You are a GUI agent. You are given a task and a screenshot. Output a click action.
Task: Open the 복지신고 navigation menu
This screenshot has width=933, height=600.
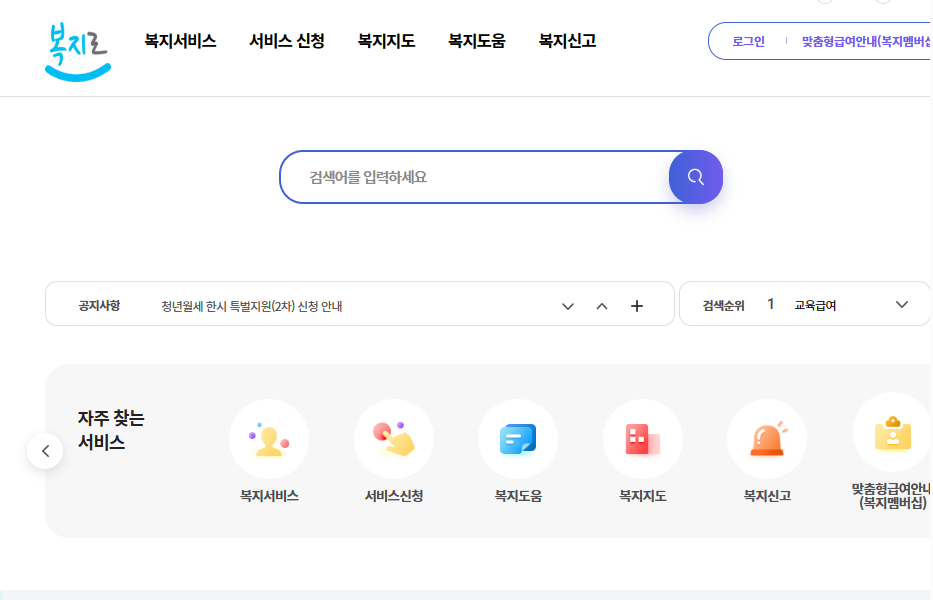[567, 41]
